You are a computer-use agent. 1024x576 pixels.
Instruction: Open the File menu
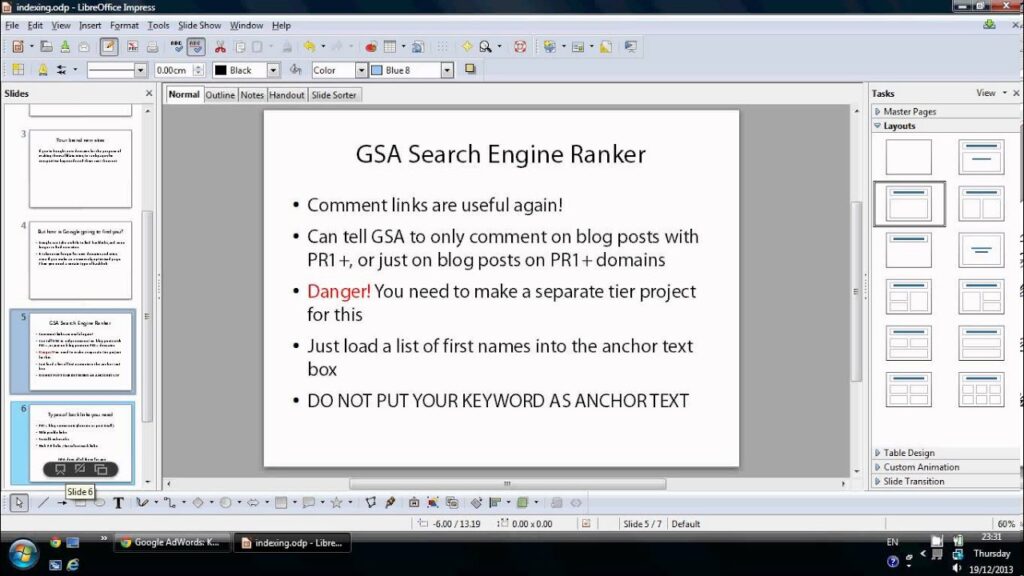[x=12, y=25]
